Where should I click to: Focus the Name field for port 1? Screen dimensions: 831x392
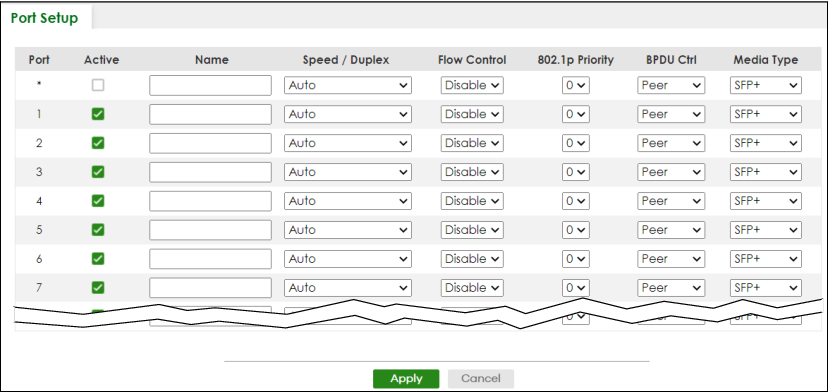coord(210,114)
